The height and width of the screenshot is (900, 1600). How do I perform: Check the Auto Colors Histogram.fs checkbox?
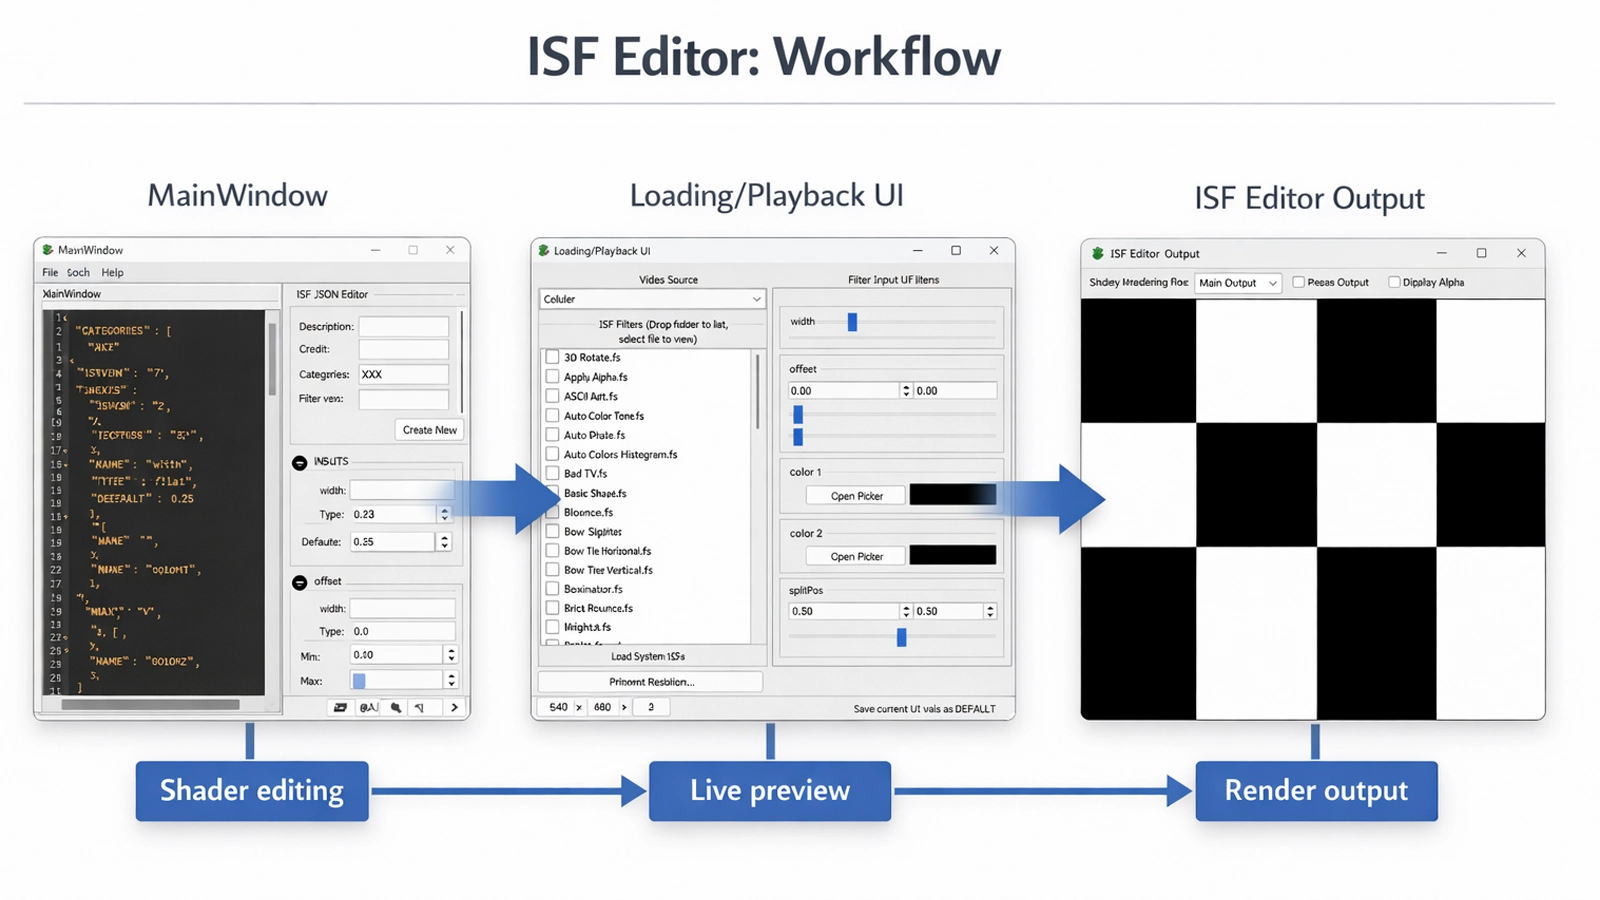(x=552, y=454)
